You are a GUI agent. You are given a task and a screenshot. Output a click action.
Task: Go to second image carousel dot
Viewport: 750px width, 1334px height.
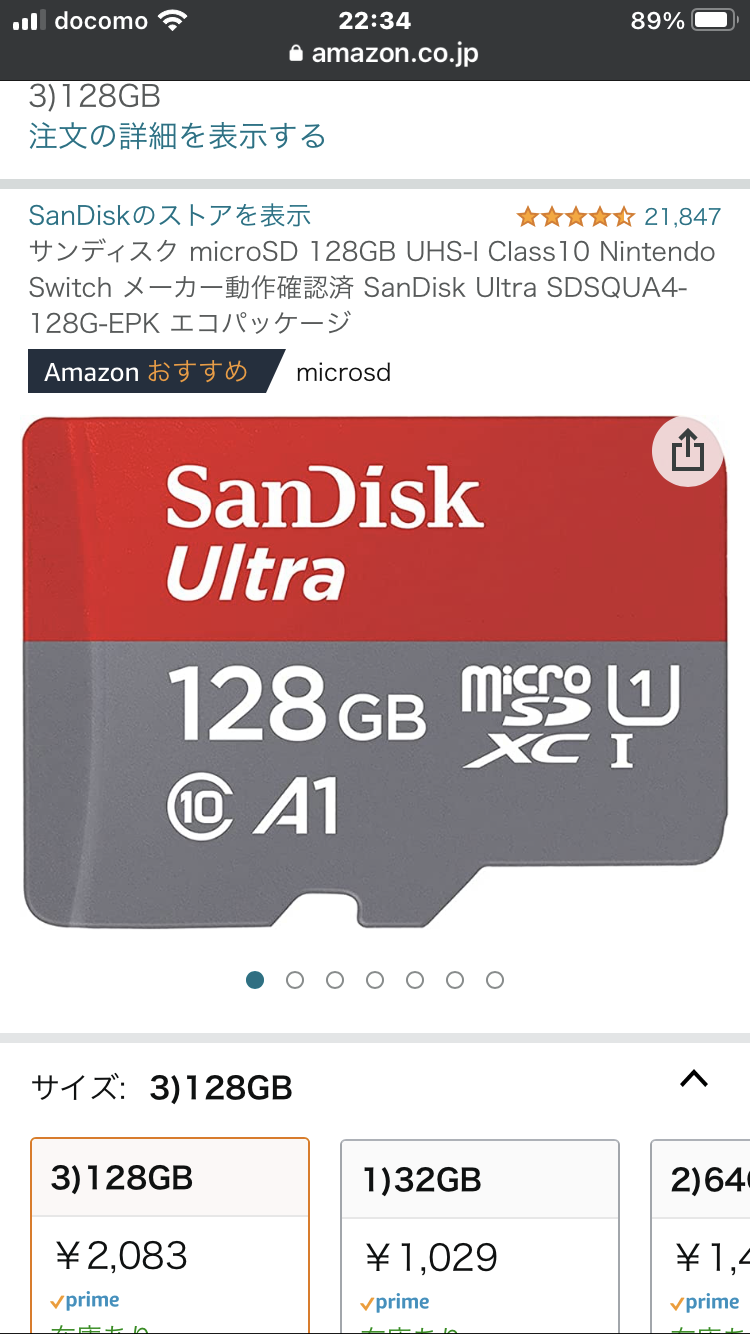click(x=295, y=980)
